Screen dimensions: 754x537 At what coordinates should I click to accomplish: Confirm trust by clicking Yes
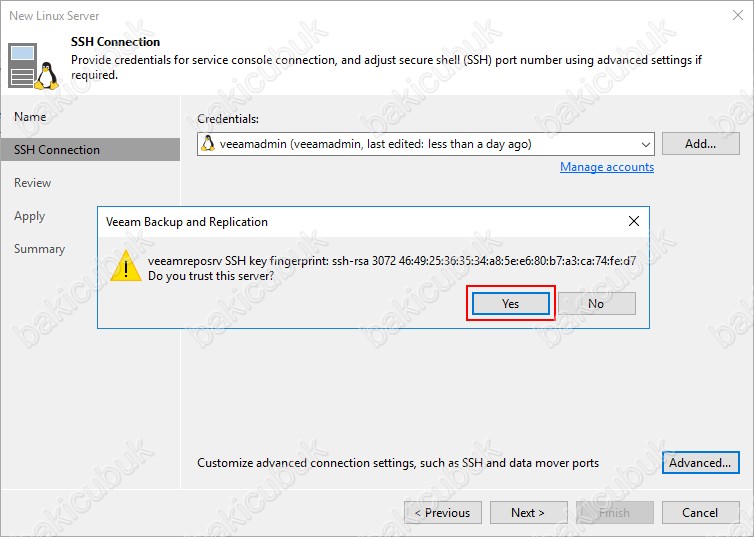tap(510, 303)
